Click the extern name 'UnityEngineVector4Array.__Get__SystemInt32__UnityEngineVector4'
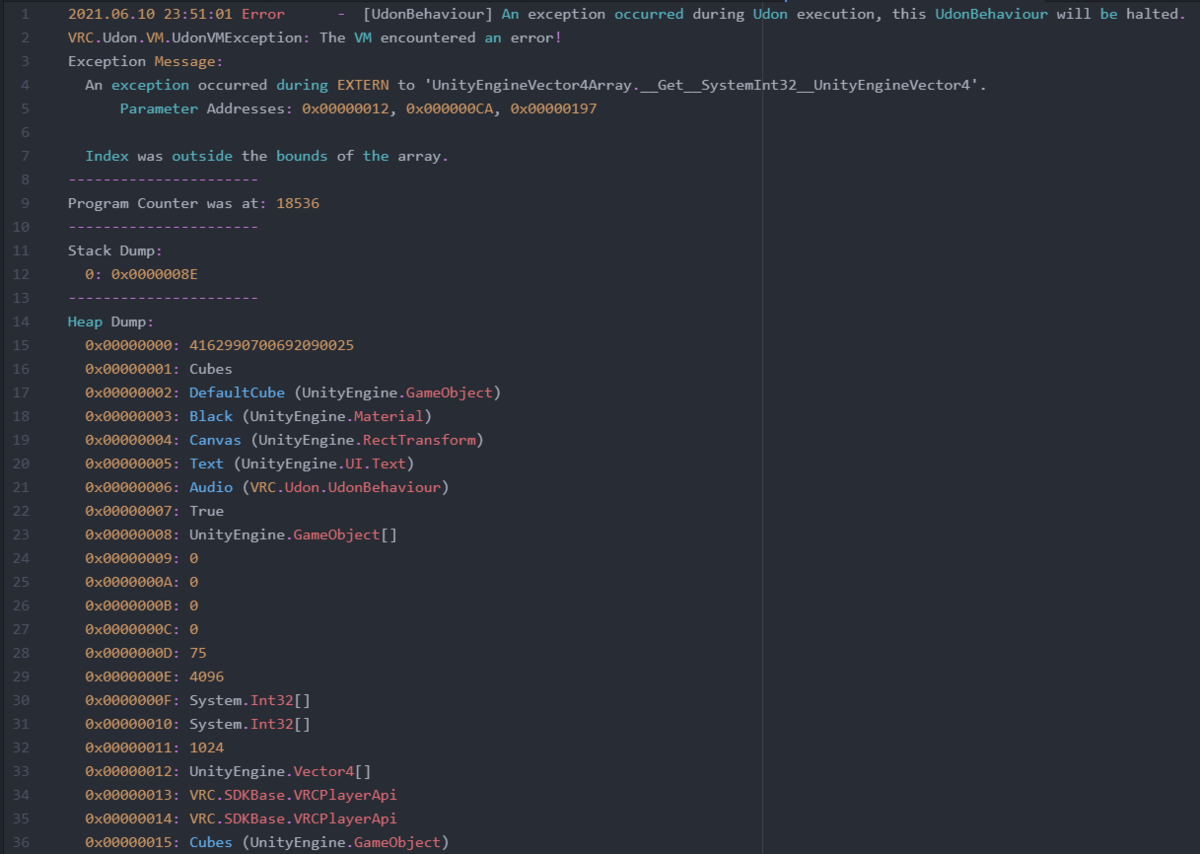Screen dimensions: 1200x854 (702, 86)
